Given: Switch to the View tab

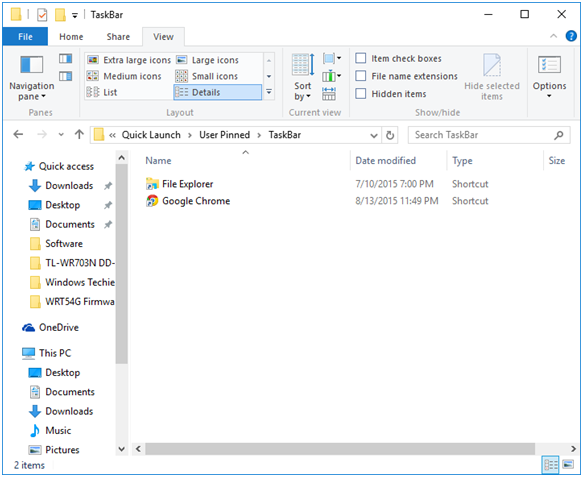Looking at the screenshot, I should coord(163,37).
